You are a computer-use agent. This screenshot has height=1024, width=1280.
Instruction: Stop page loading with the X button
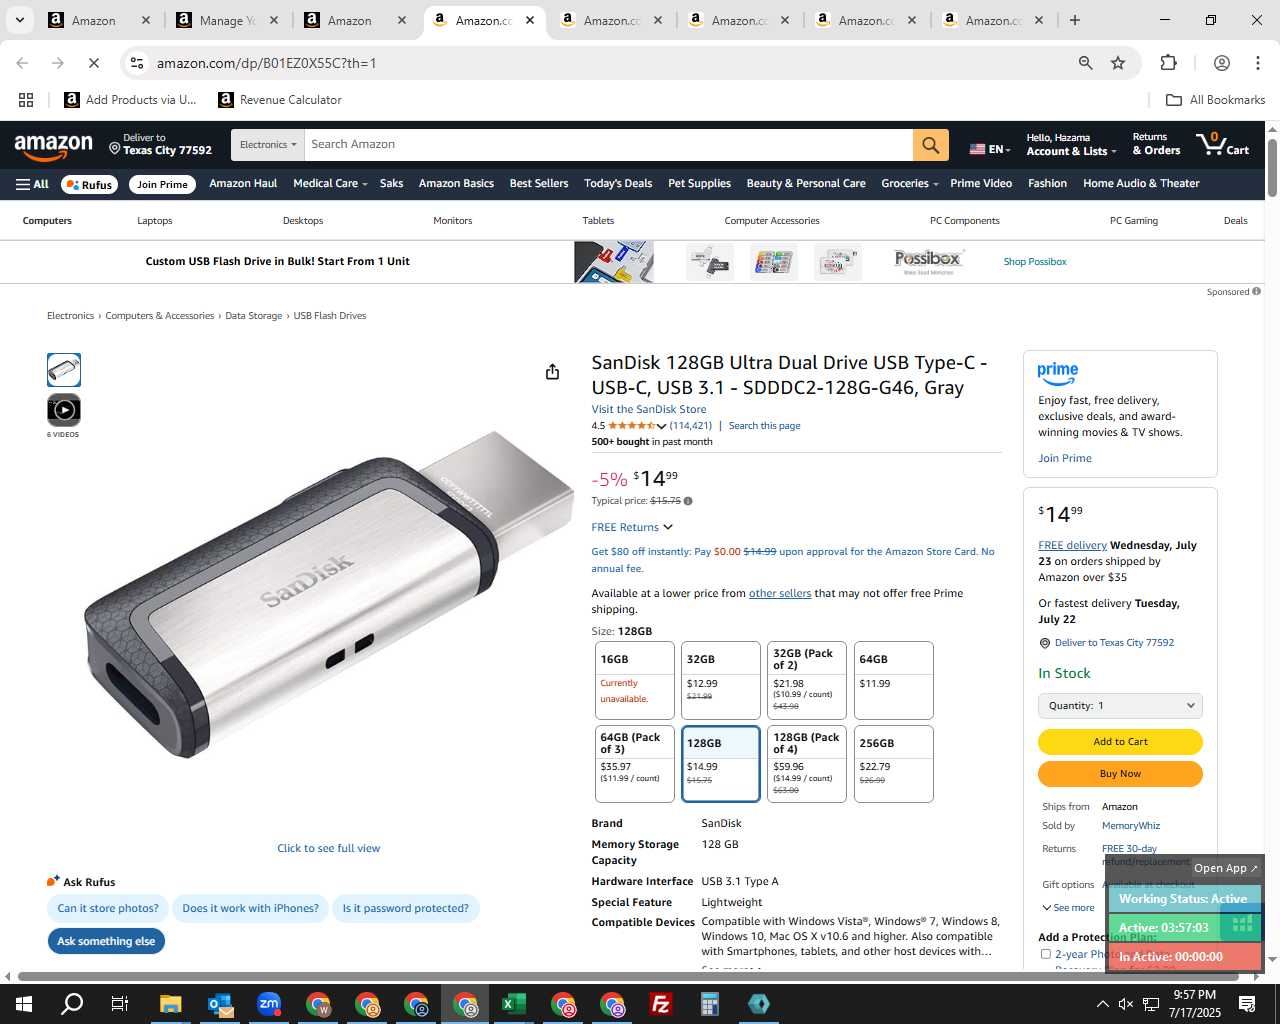(93, 63)
